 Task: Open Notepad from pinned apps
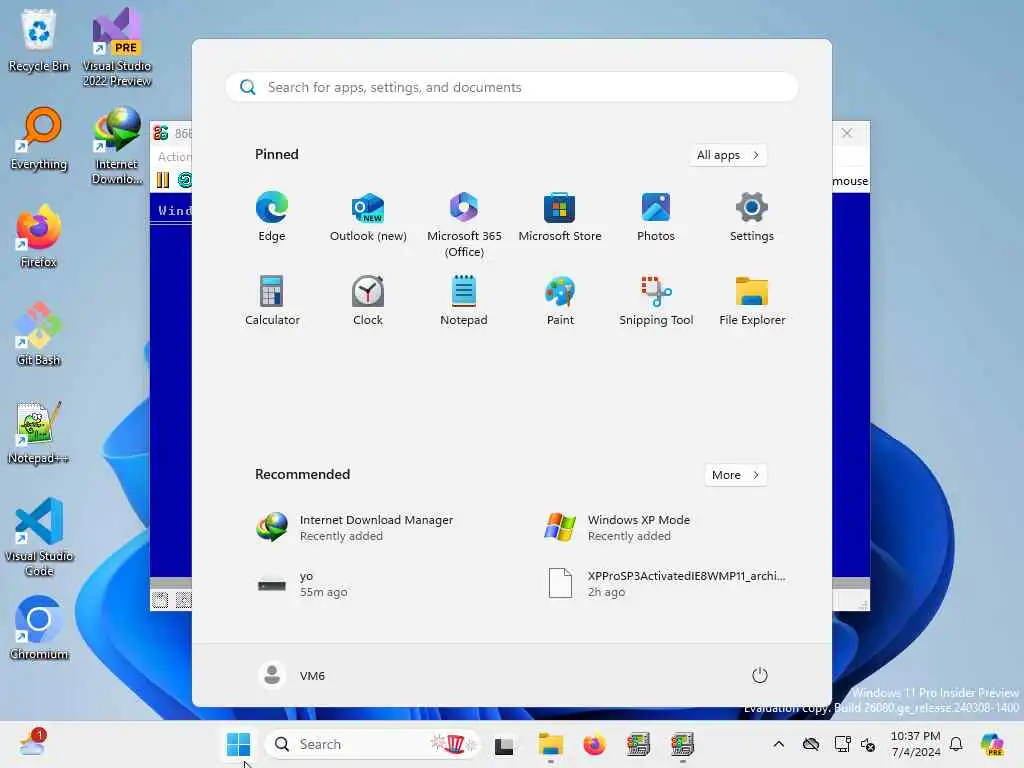tap(464, 300)
